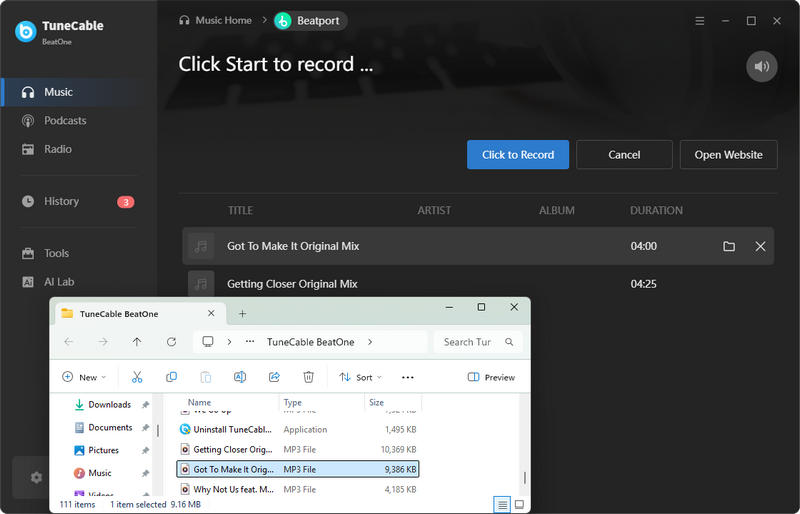Go back in File Explorer

point(69,342)
